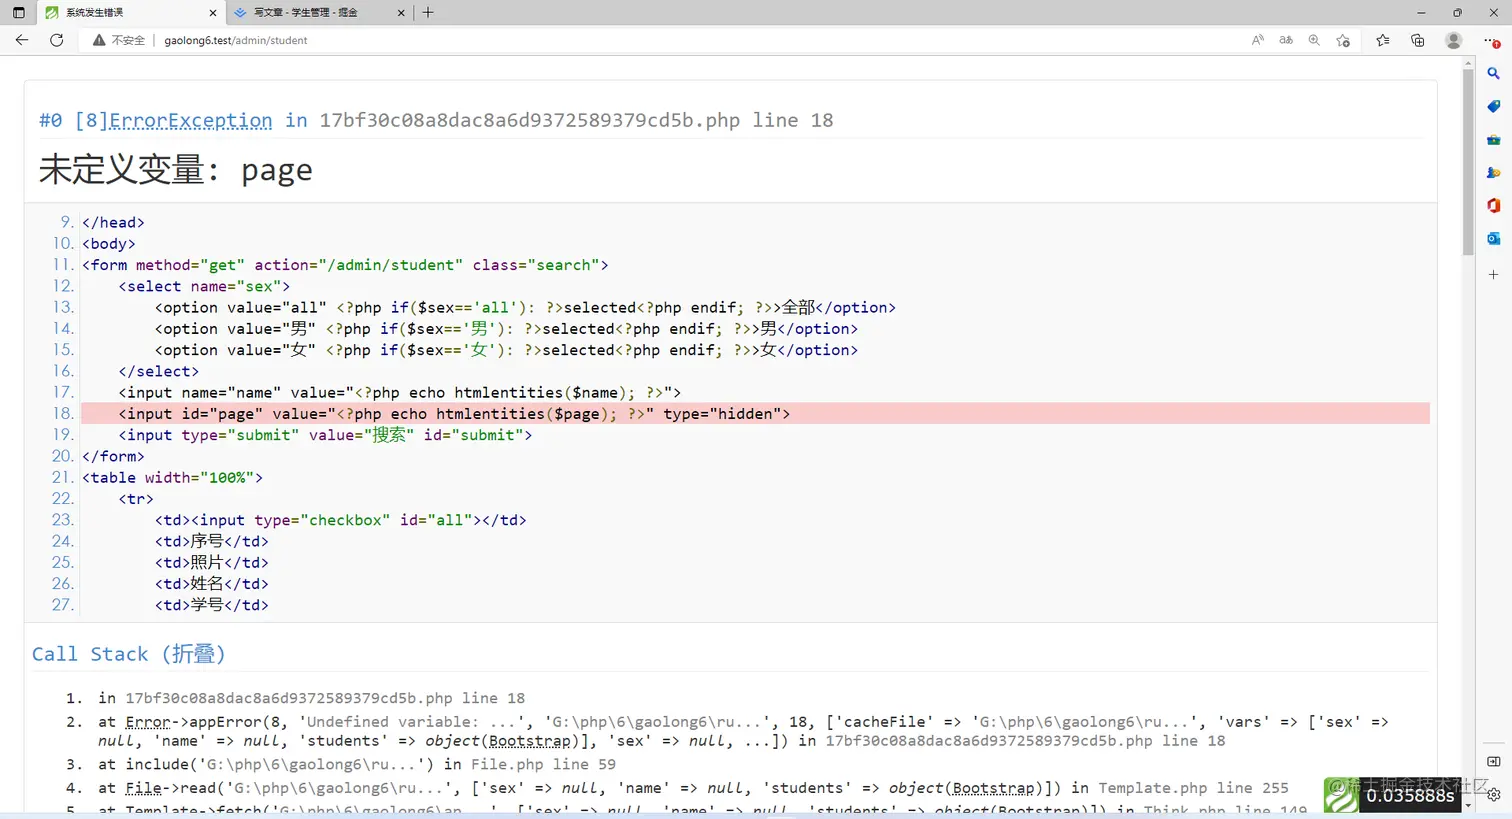
Task: Click the 未定义变量: page heading
Action: (176, 170)
